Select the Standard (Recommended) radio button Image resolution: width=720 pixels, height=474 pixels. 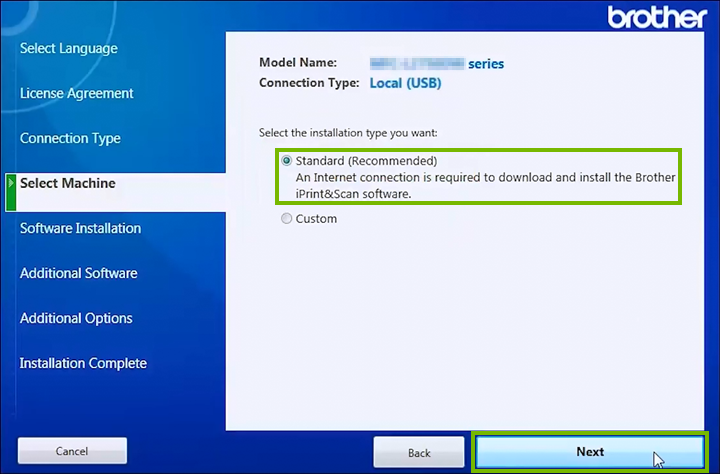click(287, 161)
